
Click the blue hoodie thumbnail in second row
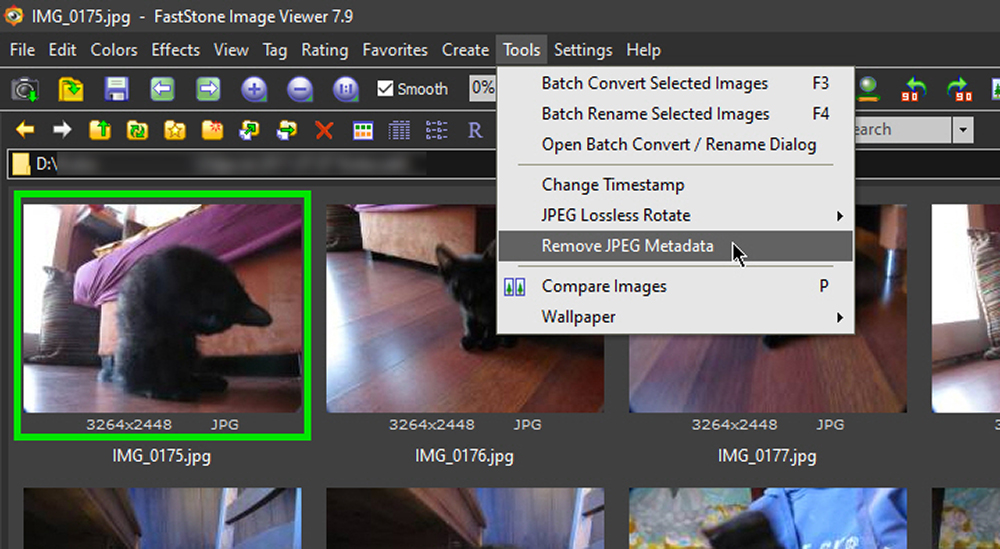coord(768,518)
